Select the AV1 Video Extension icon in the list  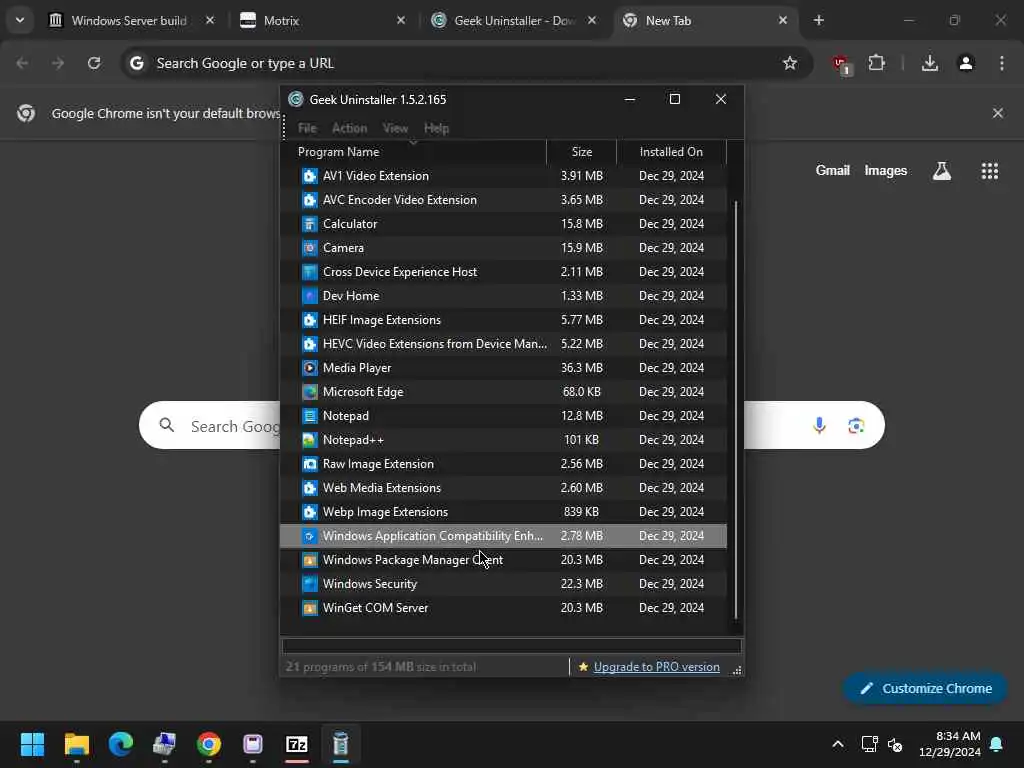pyautogui.click(x=310, y=176)
